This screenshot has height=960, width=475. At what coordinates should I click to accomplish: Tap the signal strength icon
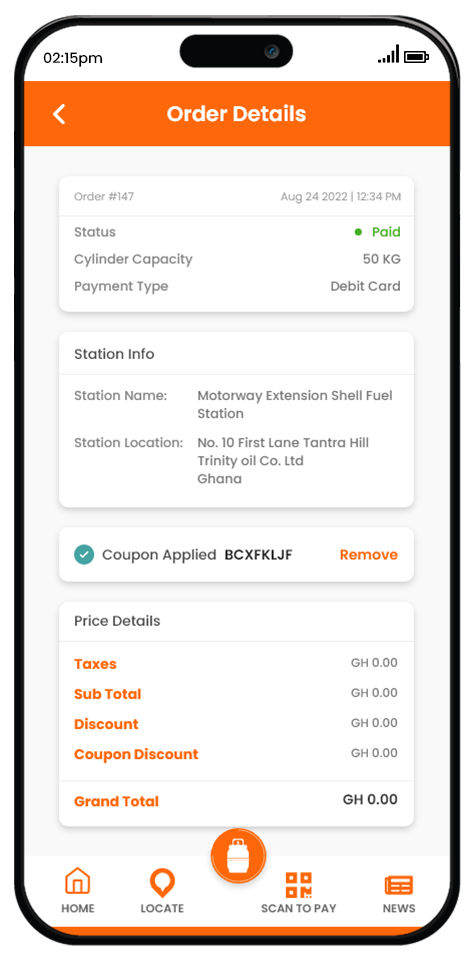tap(388, 54)
